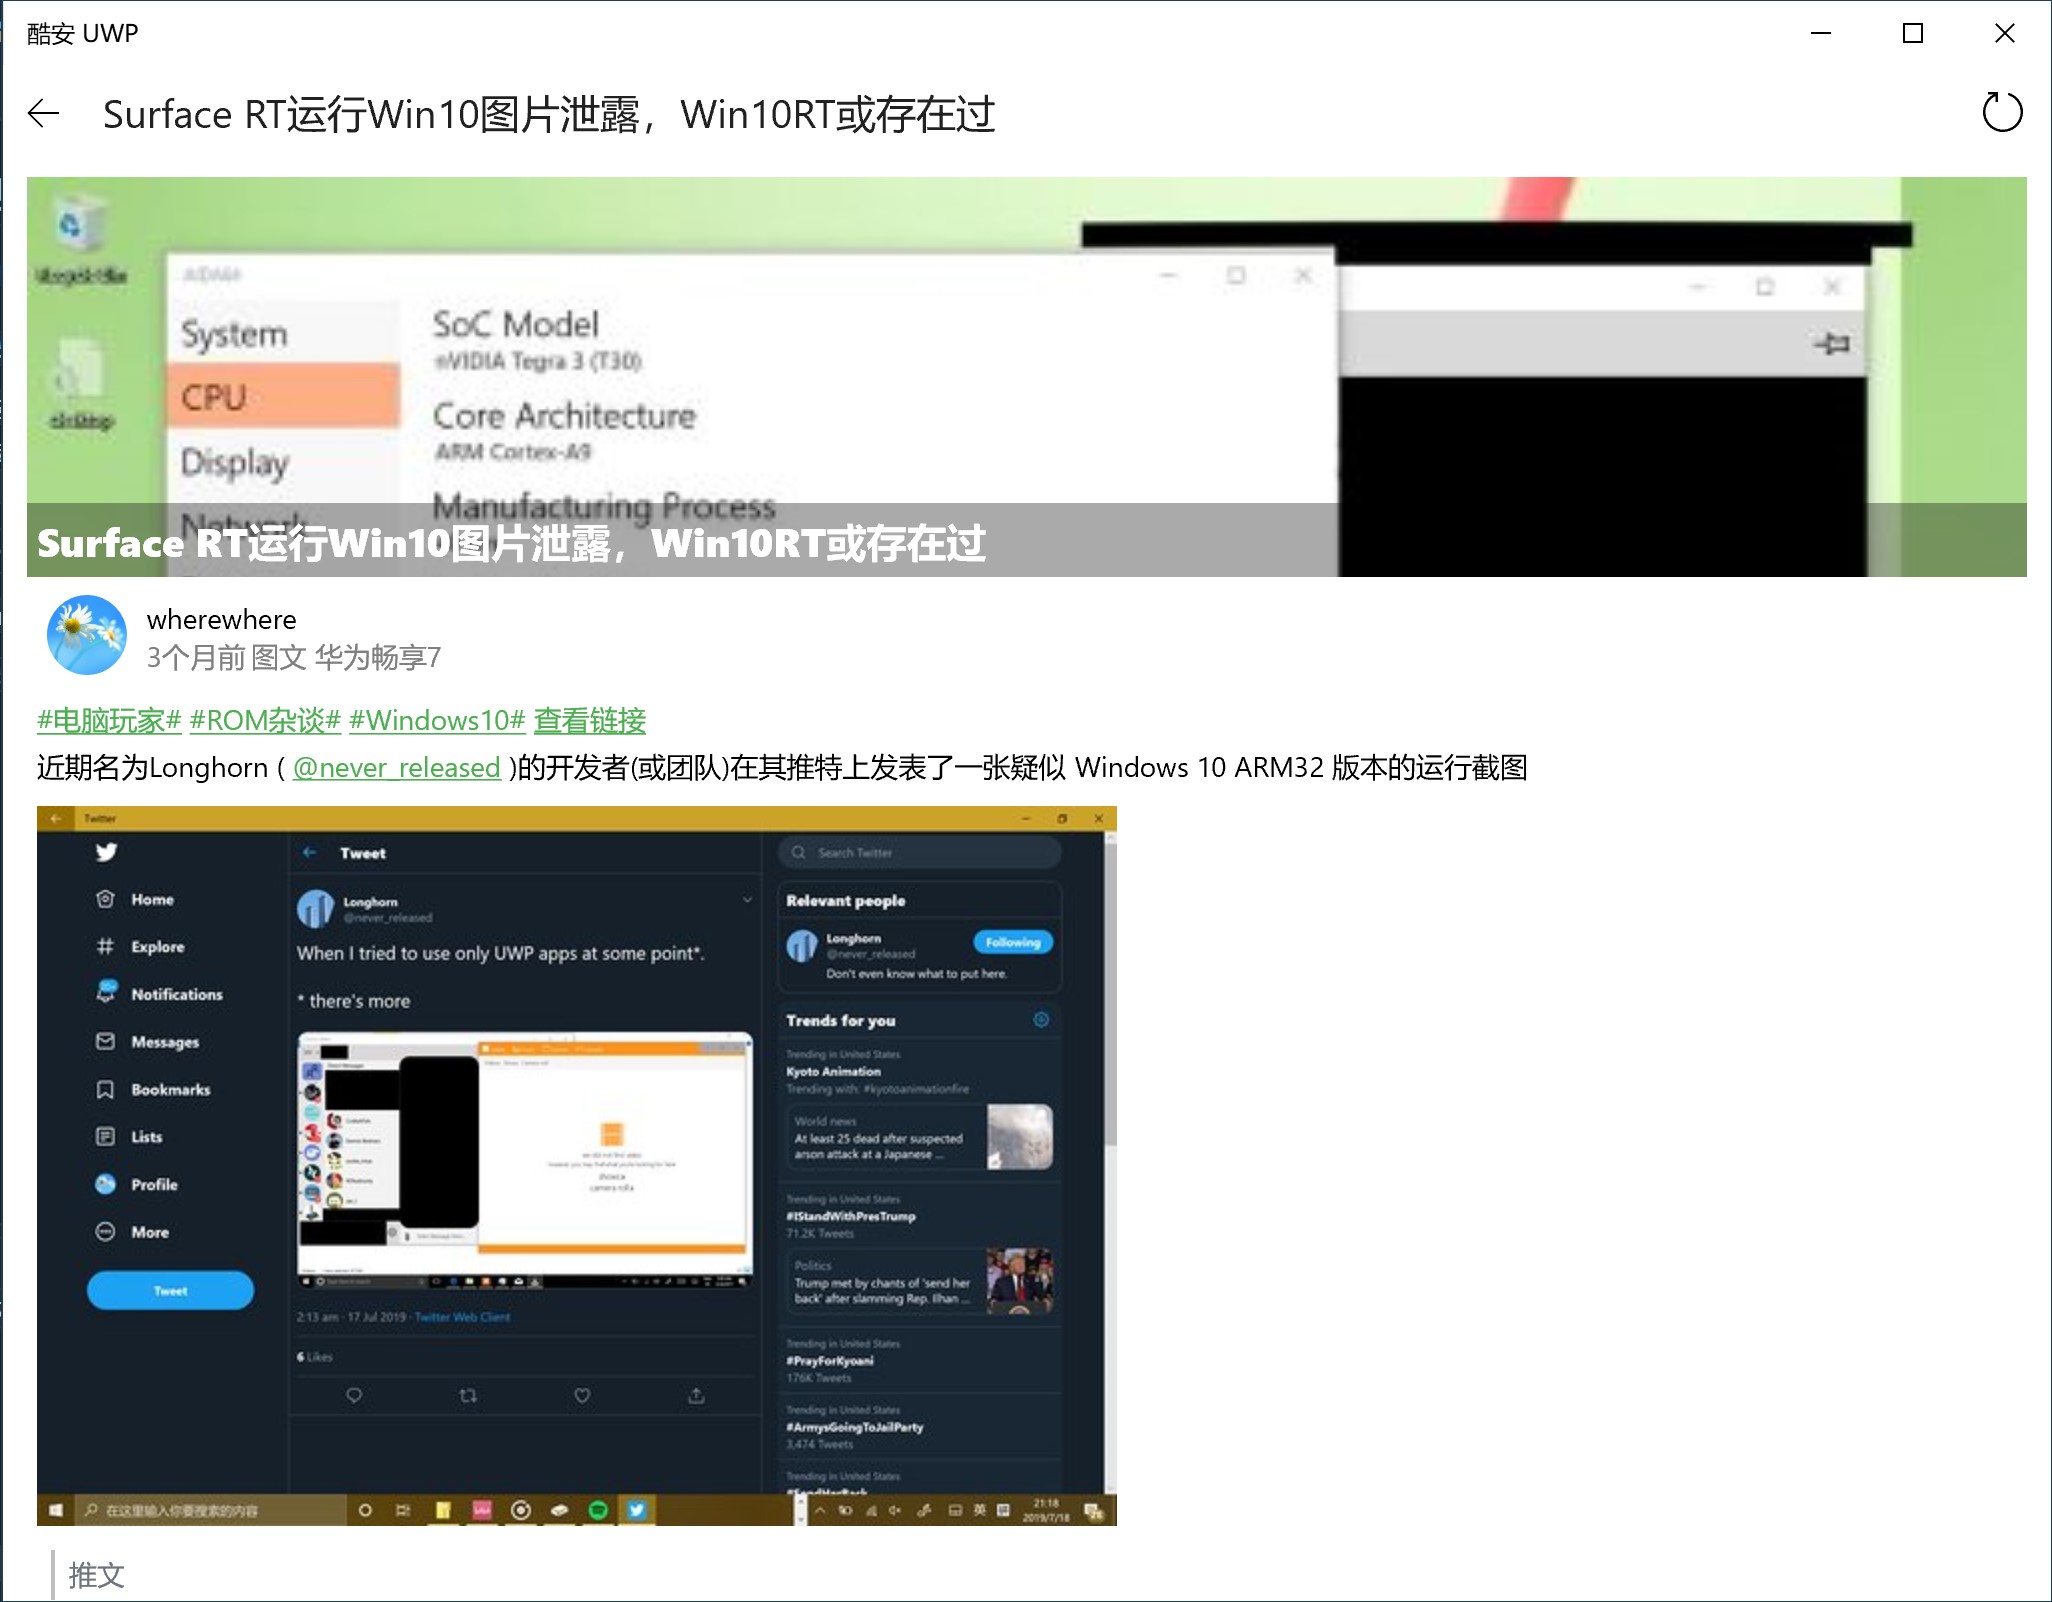Refresh the article with the circular arrow
Viewport: 2052px width, 1602px height.
tap(2002, 113)
